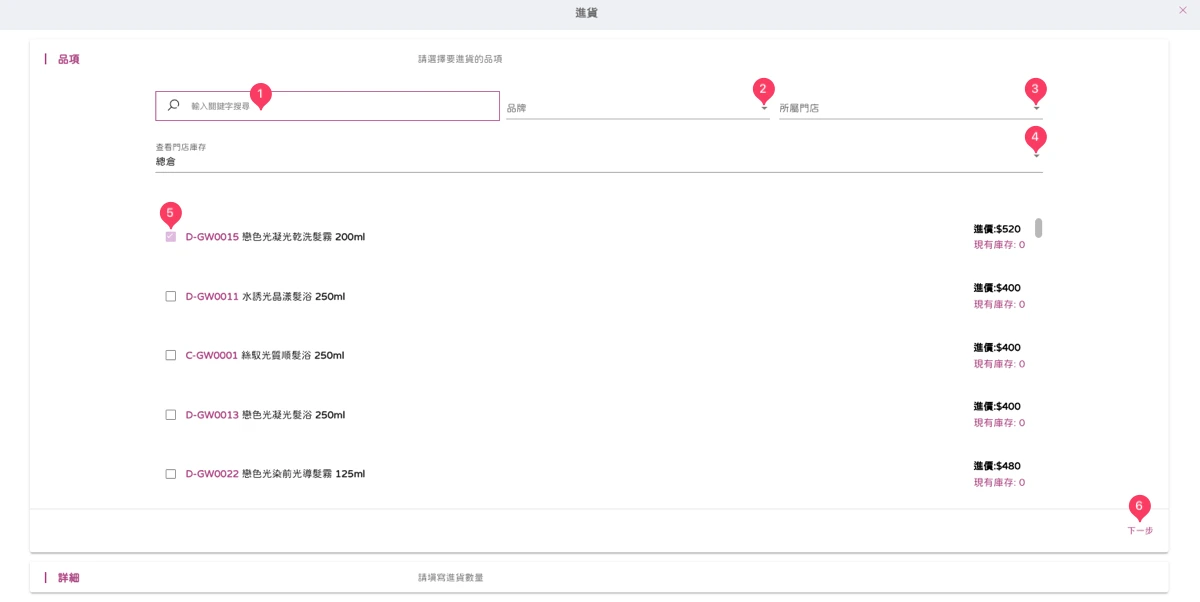Click product code C-GW0001

coord(212,356)
